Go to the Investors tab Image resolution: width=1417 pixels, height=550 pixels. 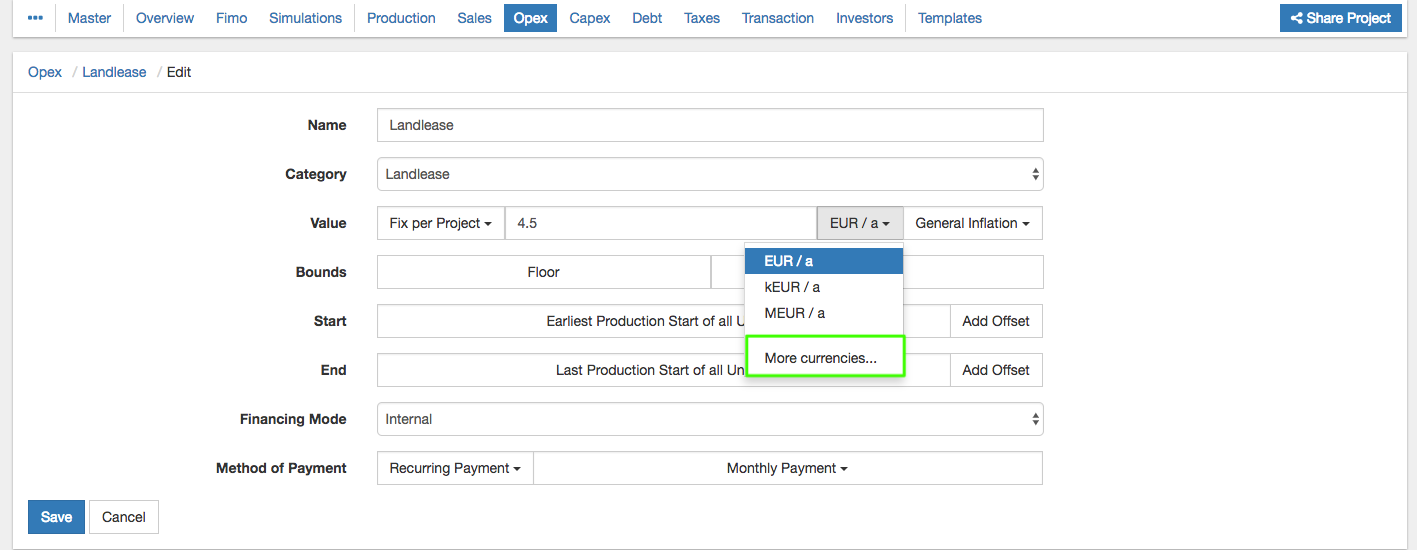click(864, 18)
